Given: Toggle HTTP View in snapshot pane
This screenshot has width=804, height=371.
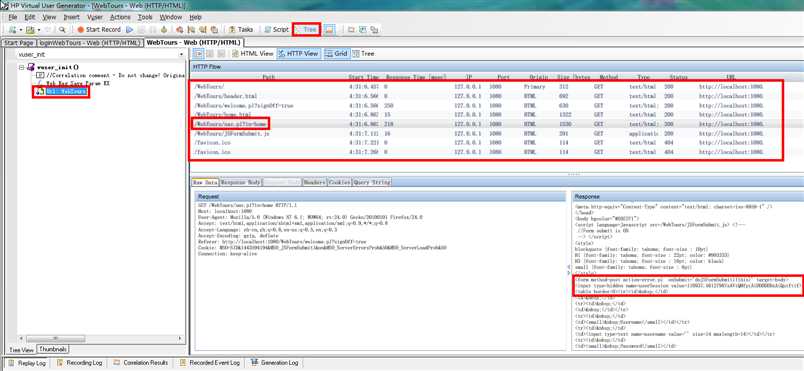Looking at the screenshot, I should tap(298, 53).
